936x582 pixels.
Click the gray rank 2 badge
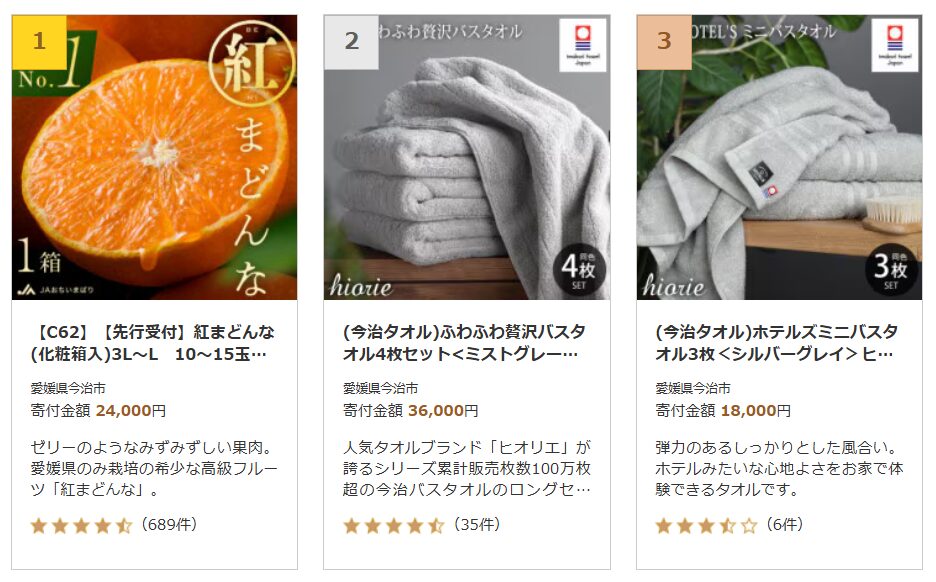pyautogui.click(x=351, y=42)
